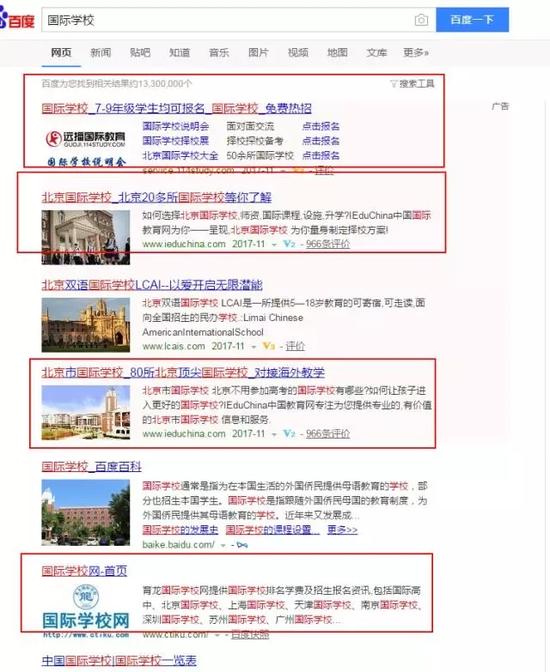Click the 国际学校网 logo thumbnail

(86, 611)
